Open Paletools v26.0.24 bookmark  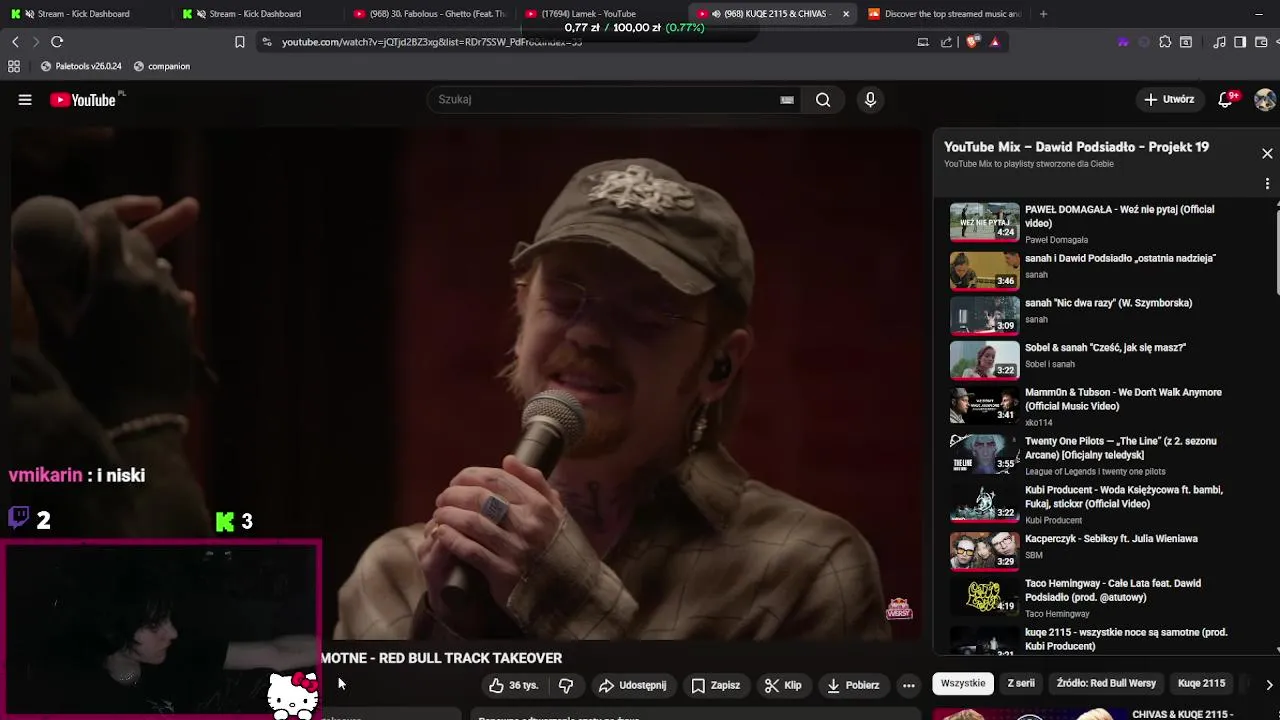pos(81,66)
